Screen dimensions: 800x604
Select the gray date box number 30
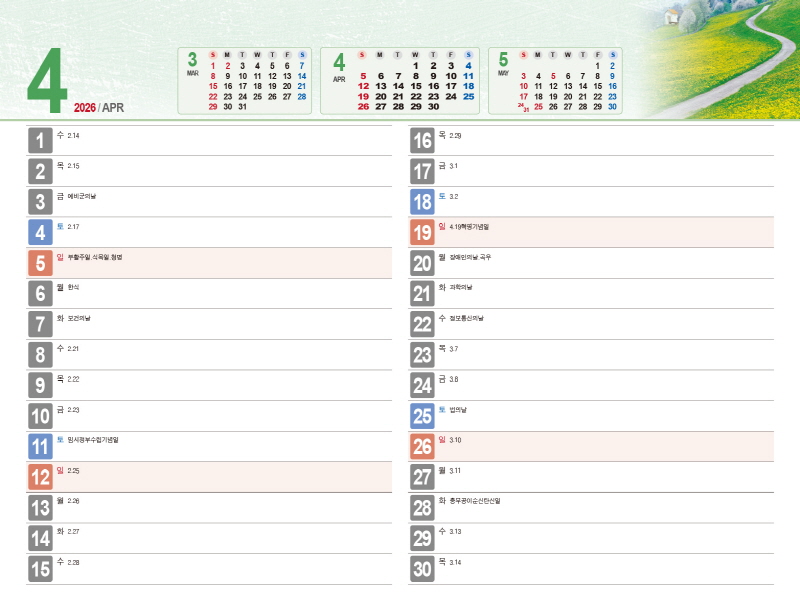point(422,569)
